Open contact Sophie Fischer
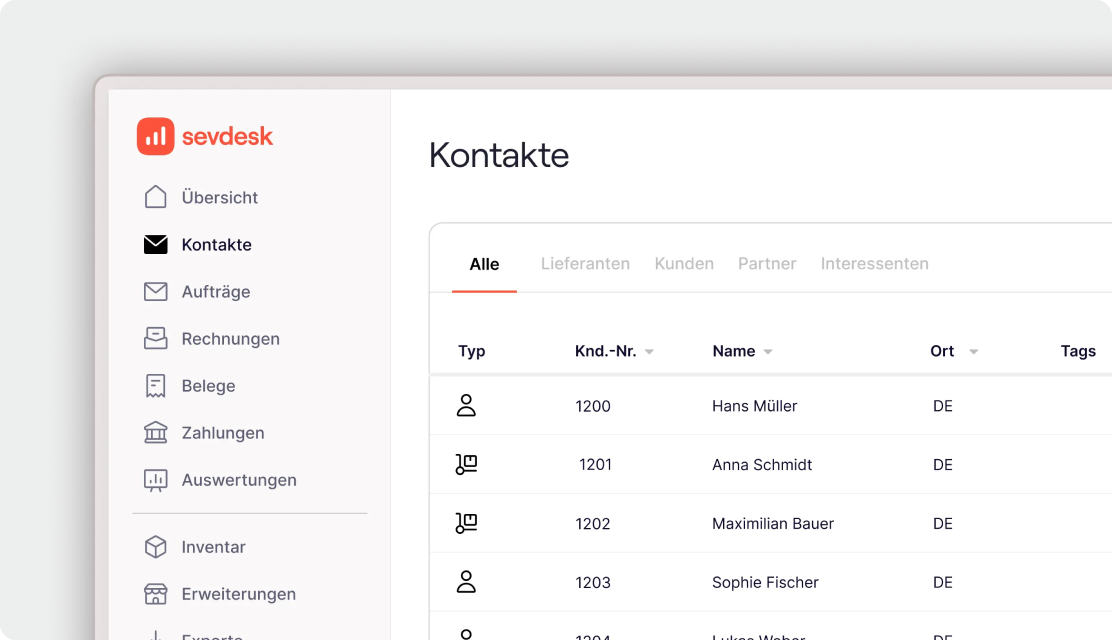 click(x=765, y=583)
